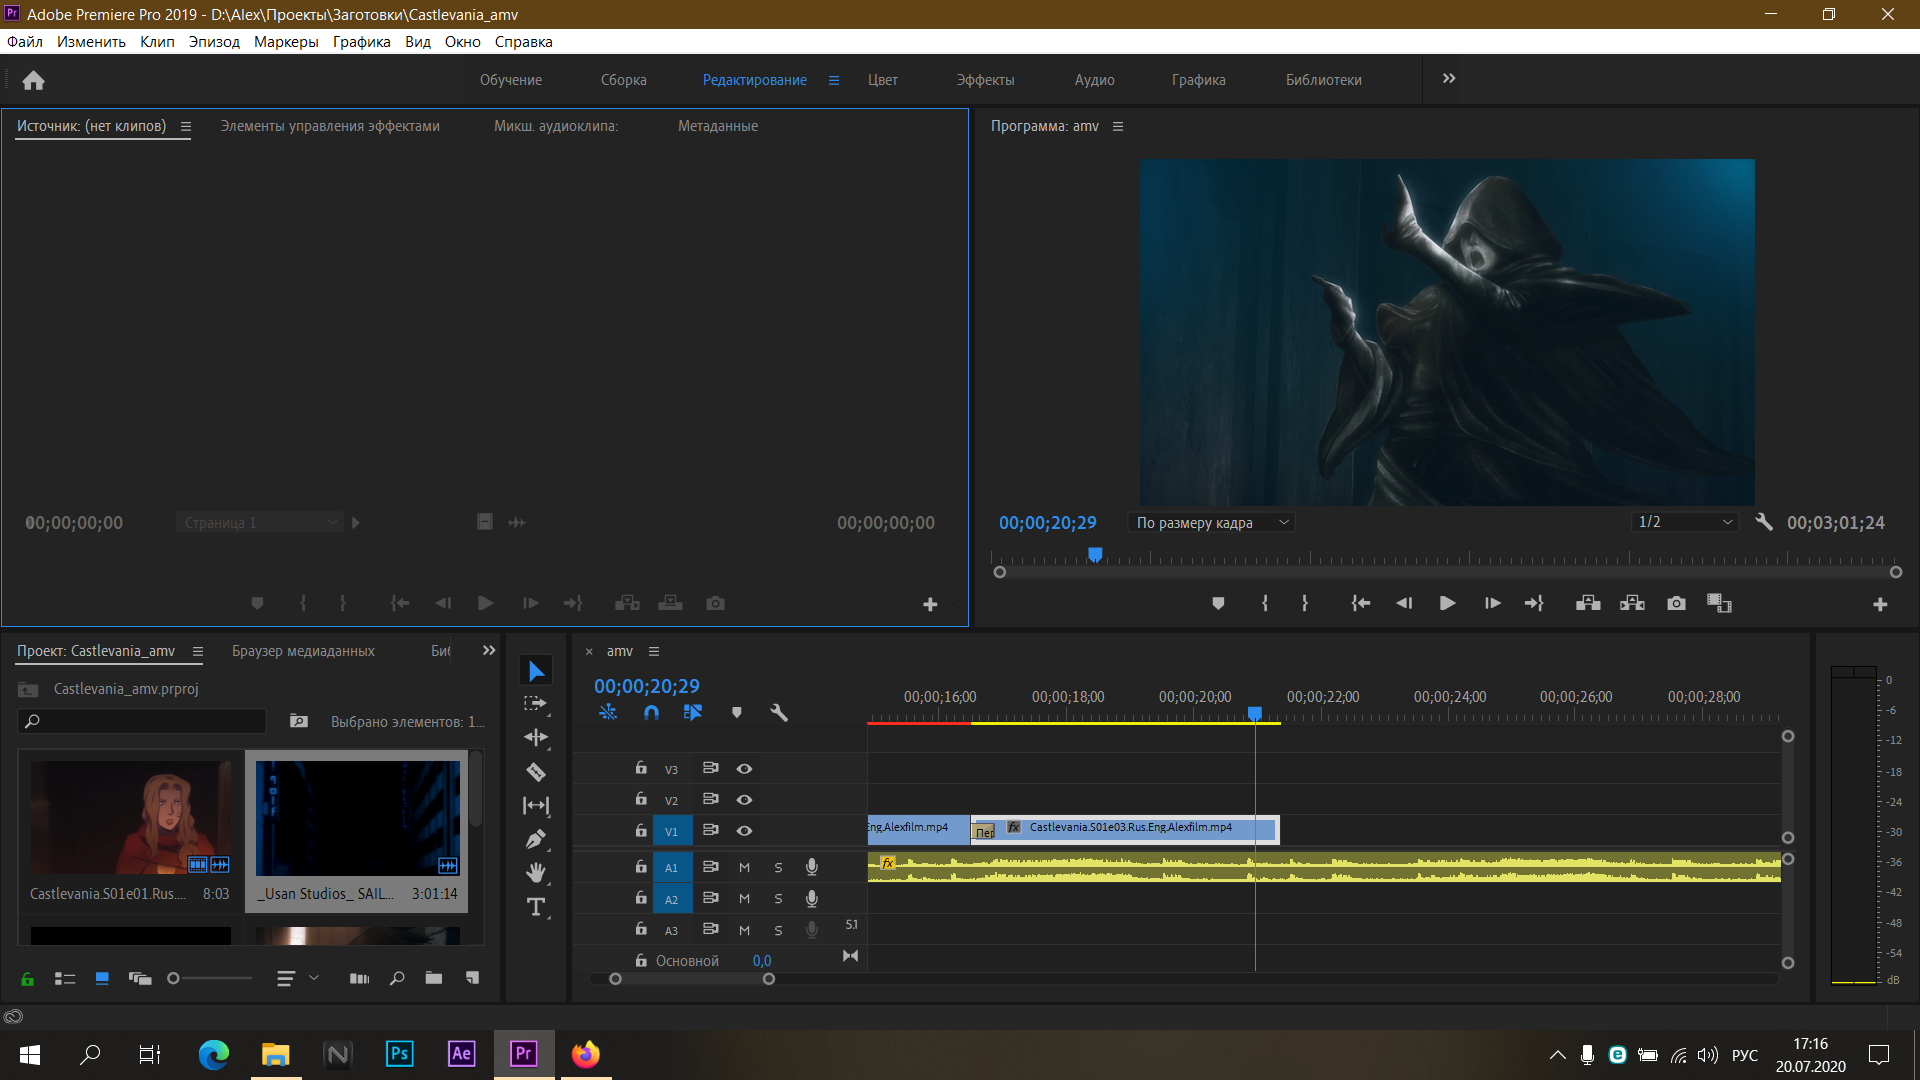This screenshot has width=1920, height=1080.
Task: Open the Маркеры menu
Action: (286, 42)
